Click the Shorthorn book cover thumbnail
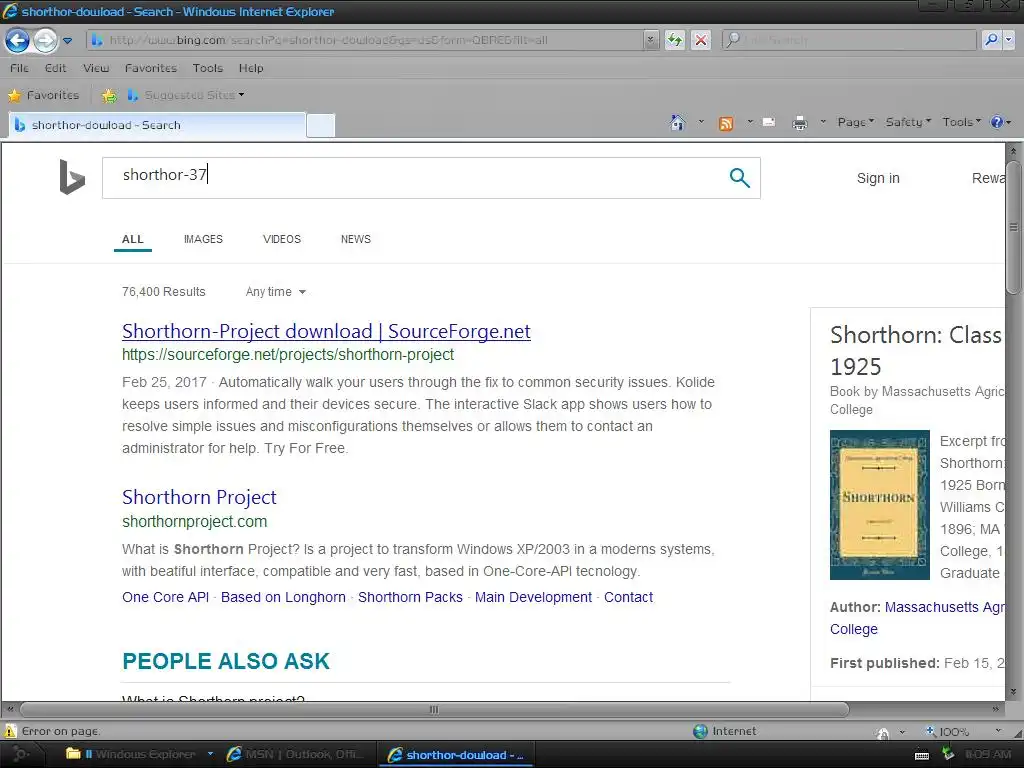This screenshot has width=1024, height=768. 880,505
